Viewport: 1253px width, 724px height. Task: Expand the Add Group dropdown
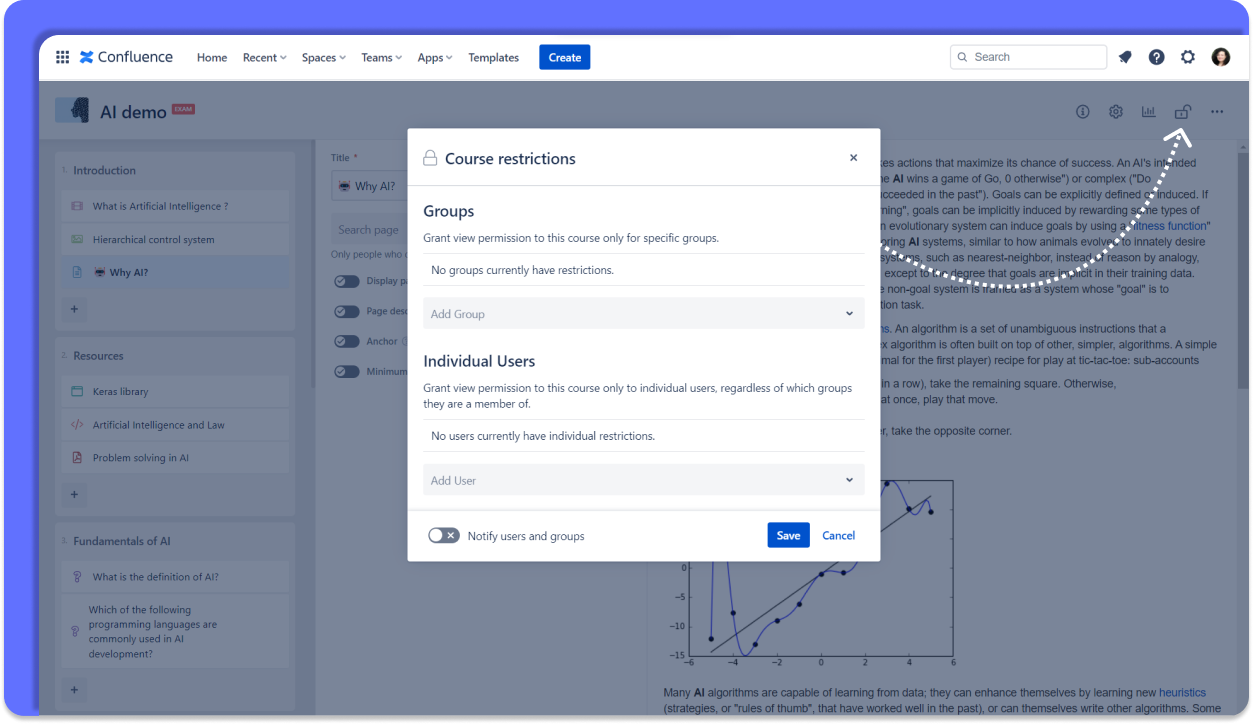[643, 314]
